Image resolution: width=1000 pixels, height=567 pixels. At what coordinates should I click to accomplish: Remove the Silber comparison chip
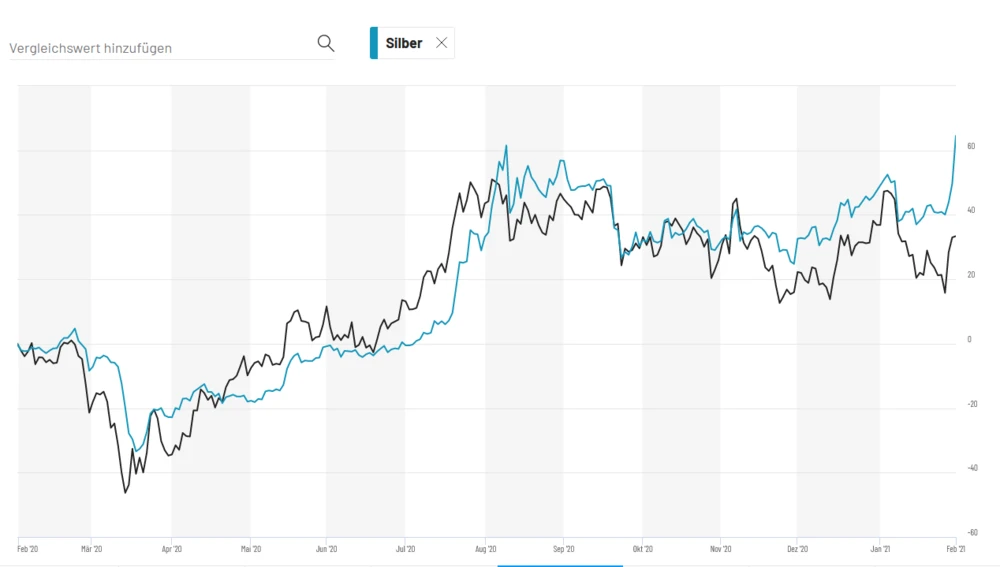click(441, 43)
